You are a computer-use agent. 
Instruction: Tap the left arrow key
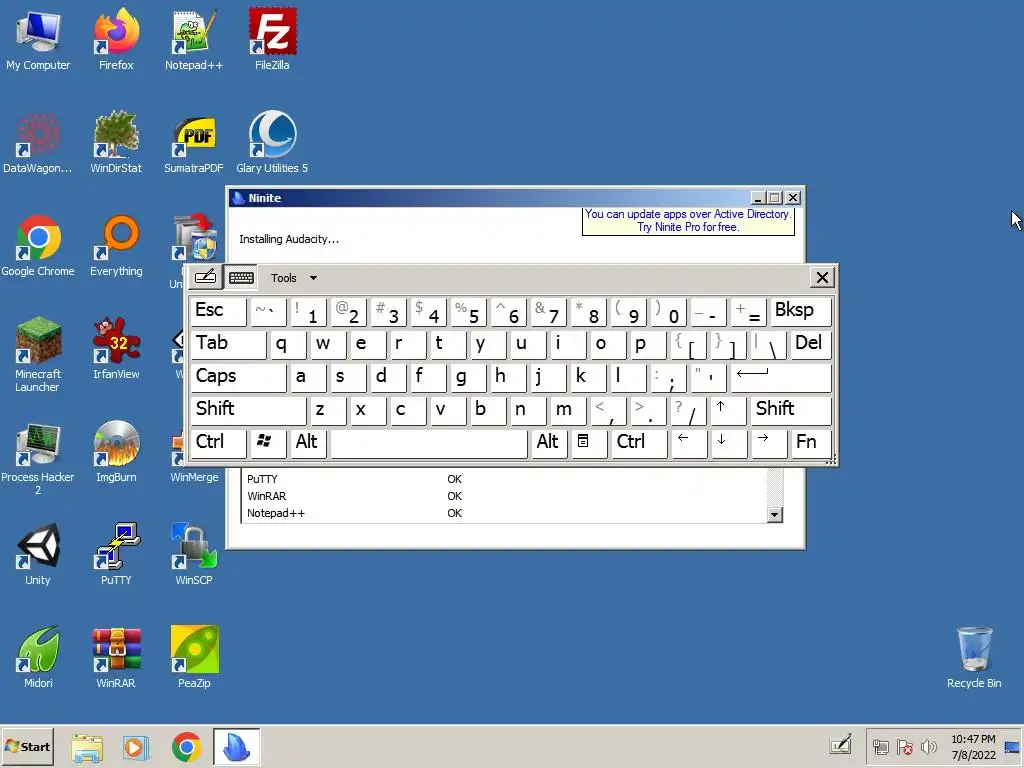tap(688, 442)
